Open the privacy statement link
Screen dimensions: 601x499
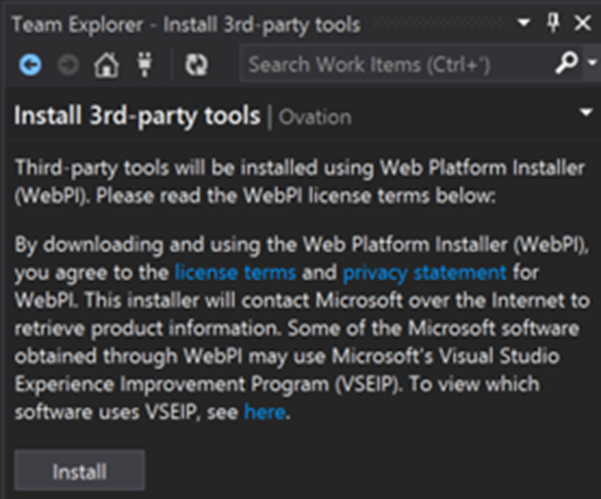click(425, 274)
